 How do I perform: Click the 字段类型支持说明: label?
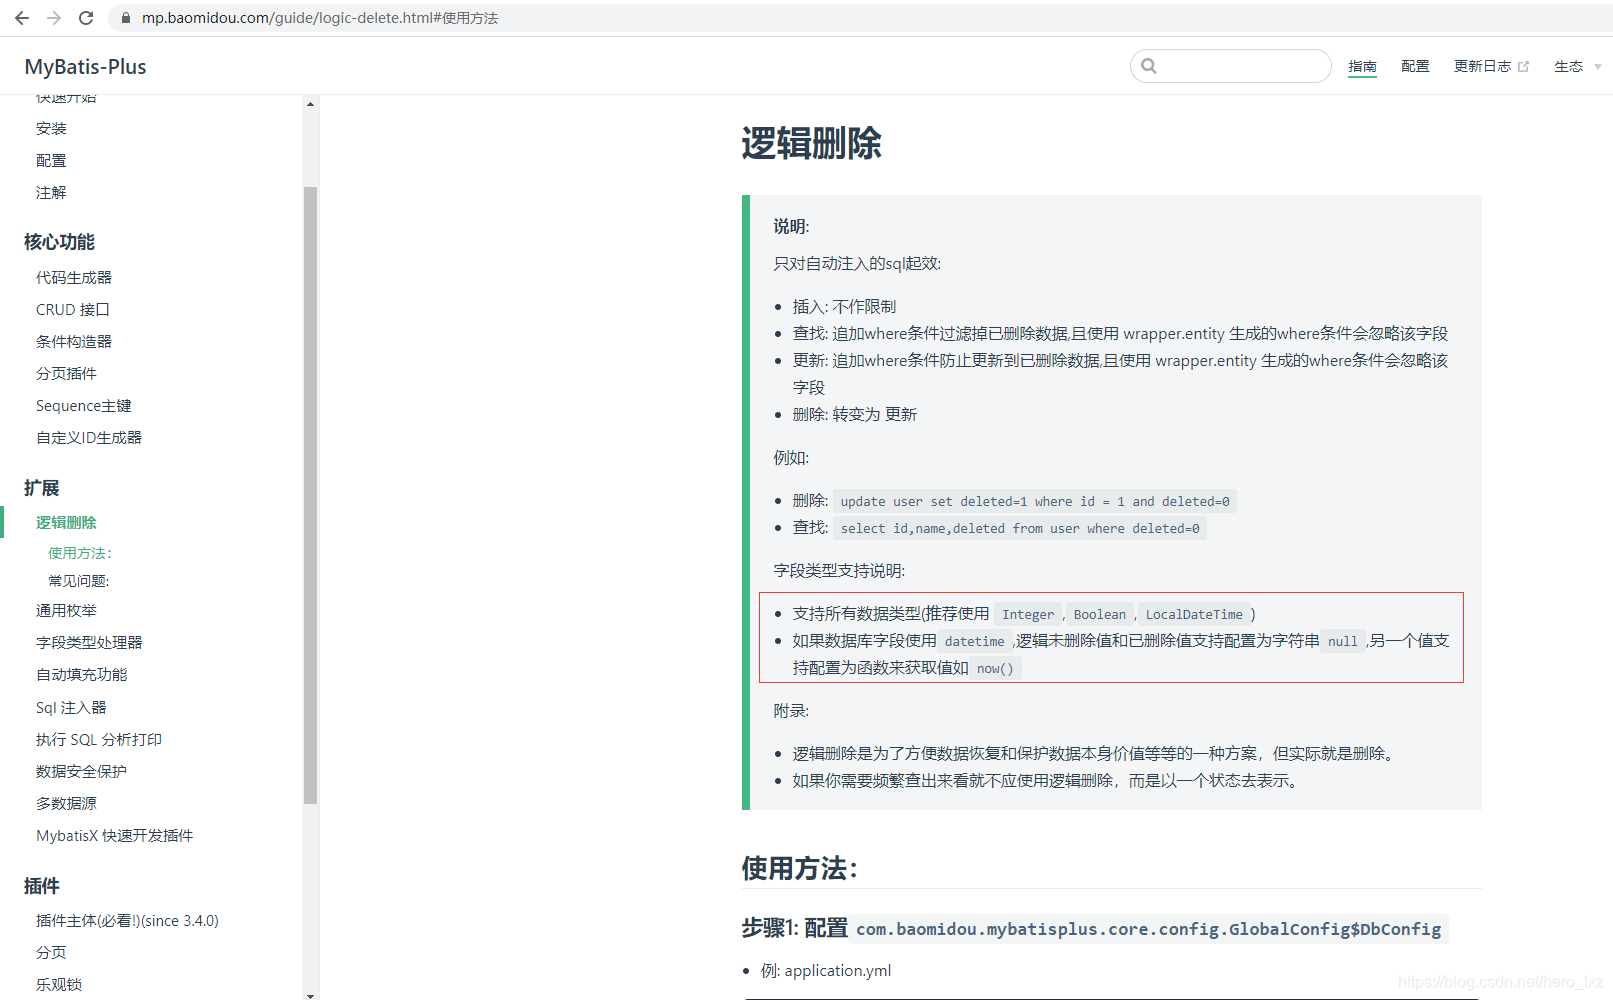839,570
